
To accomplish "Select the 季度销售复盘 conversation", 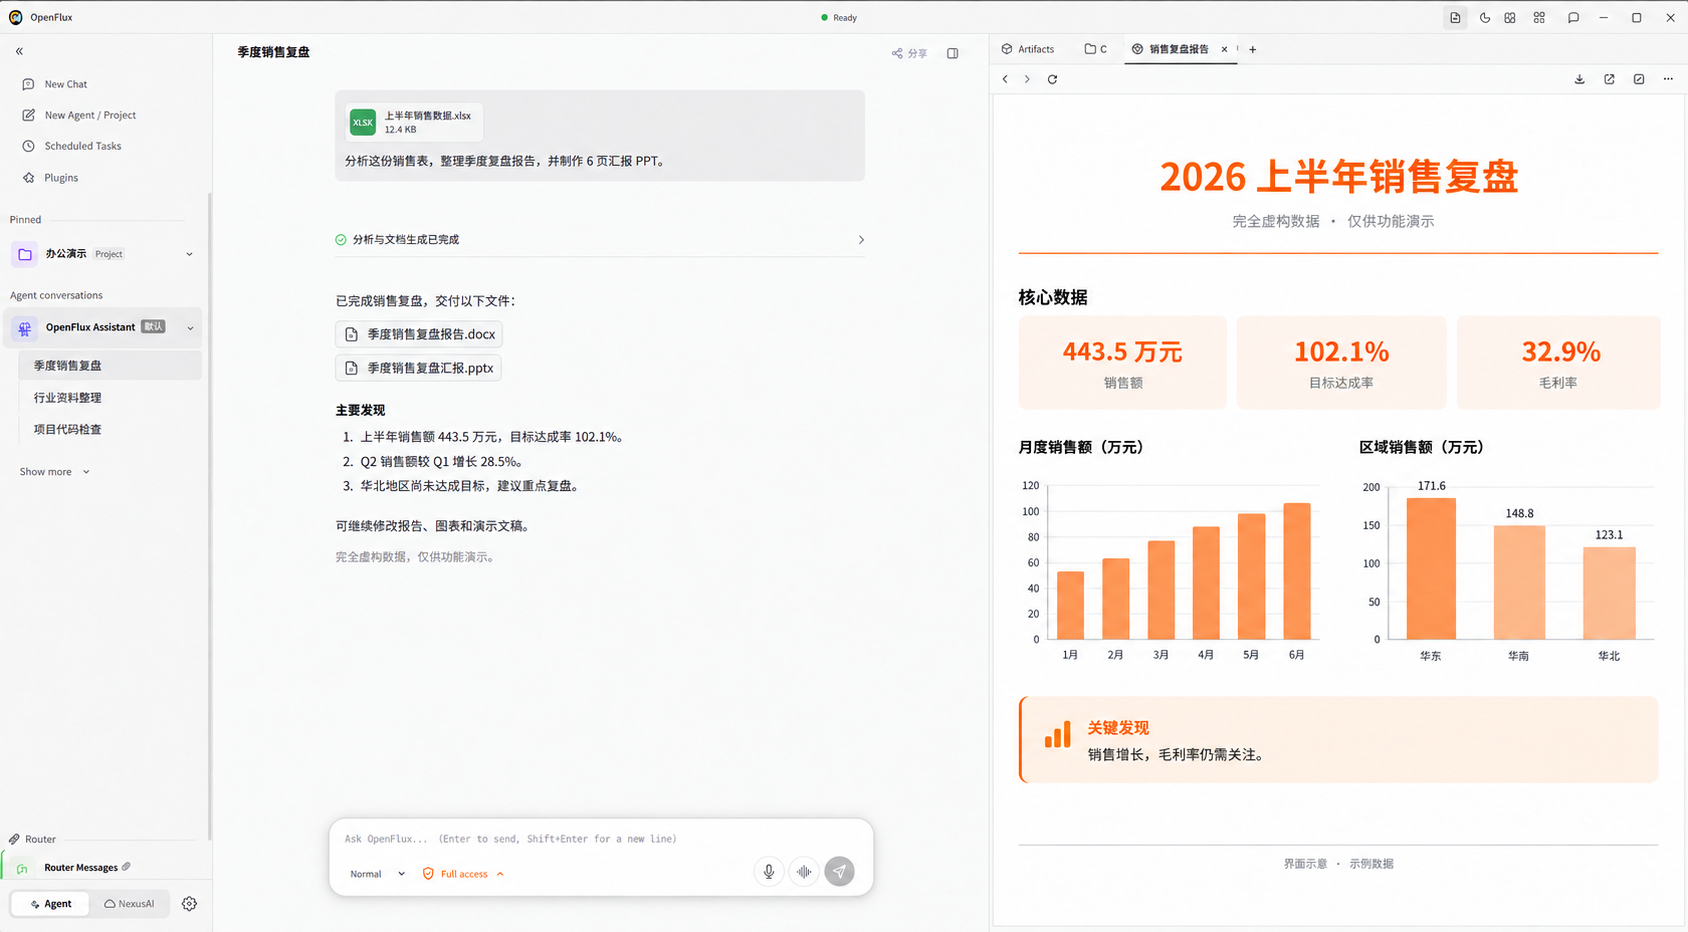I will pos(110,366).
